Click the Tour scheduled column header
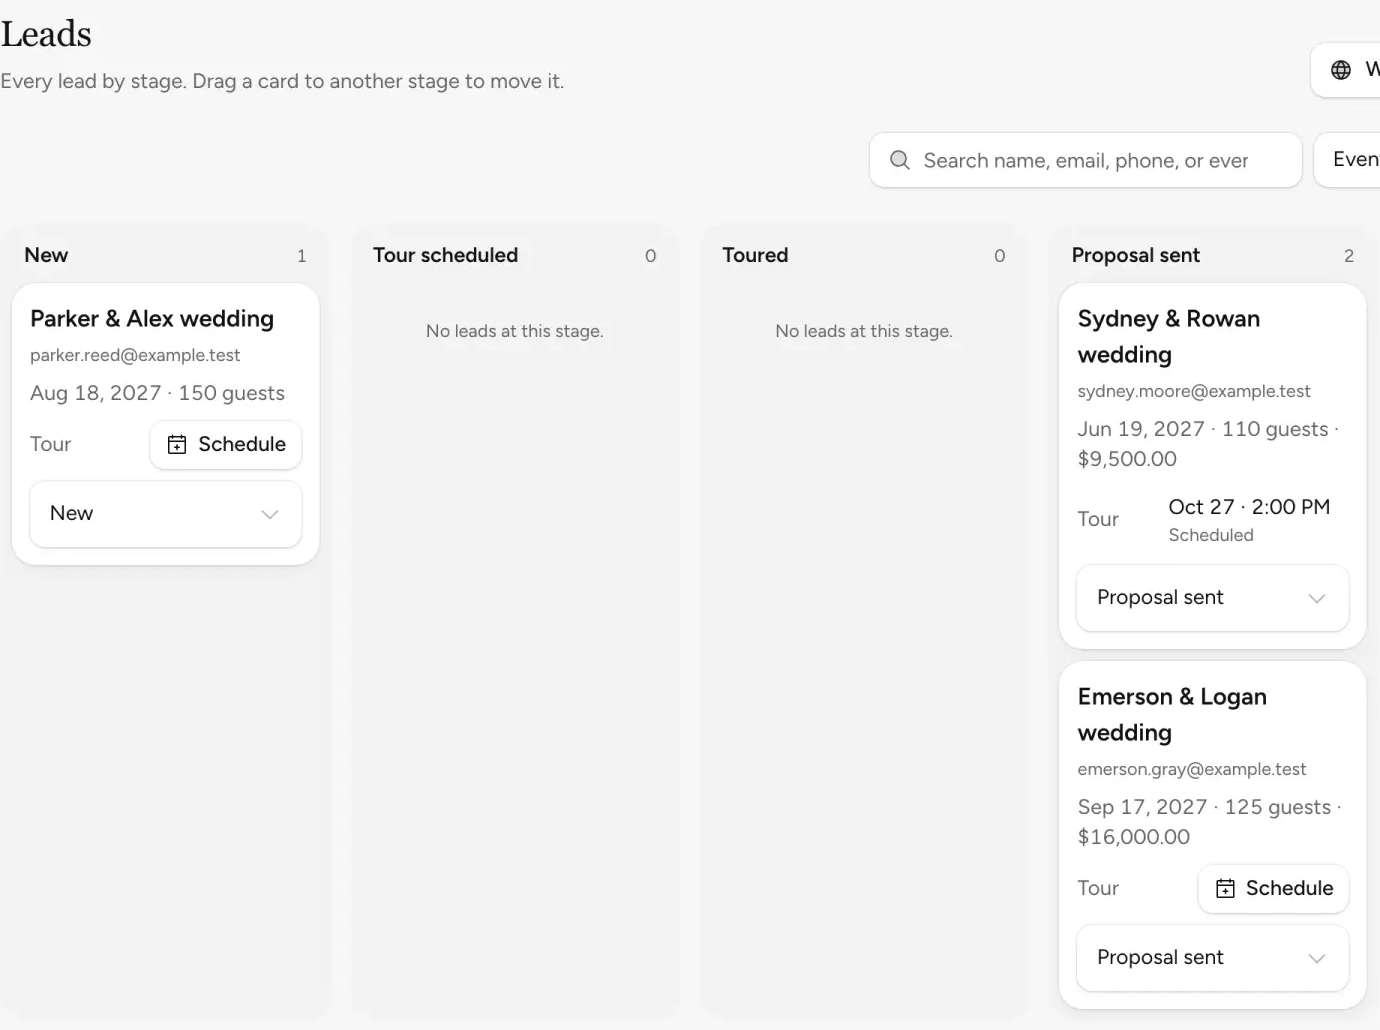 coord(446,256)
